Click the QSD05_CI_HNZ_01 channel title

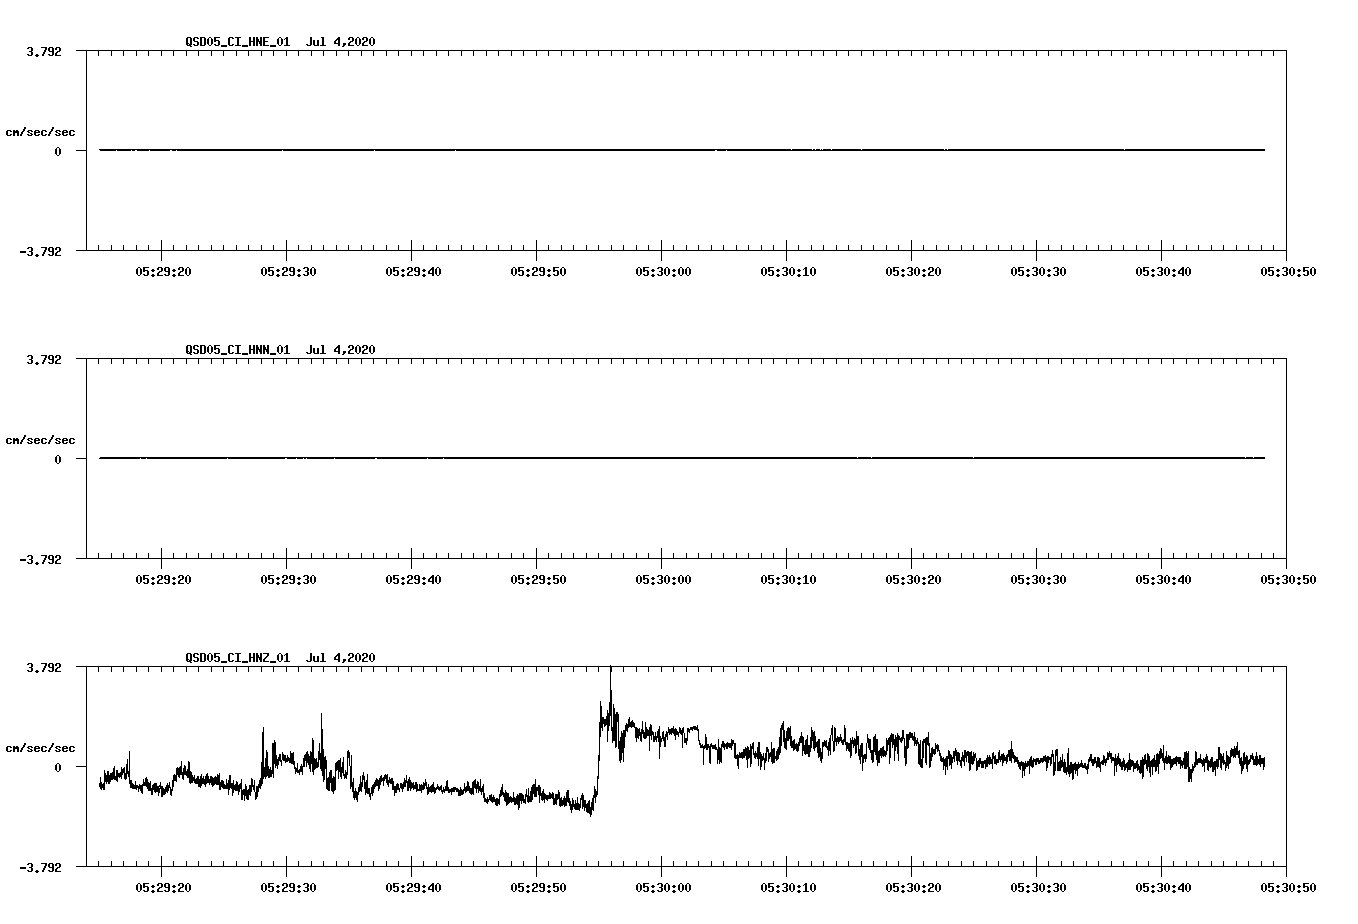pos(238,657)
